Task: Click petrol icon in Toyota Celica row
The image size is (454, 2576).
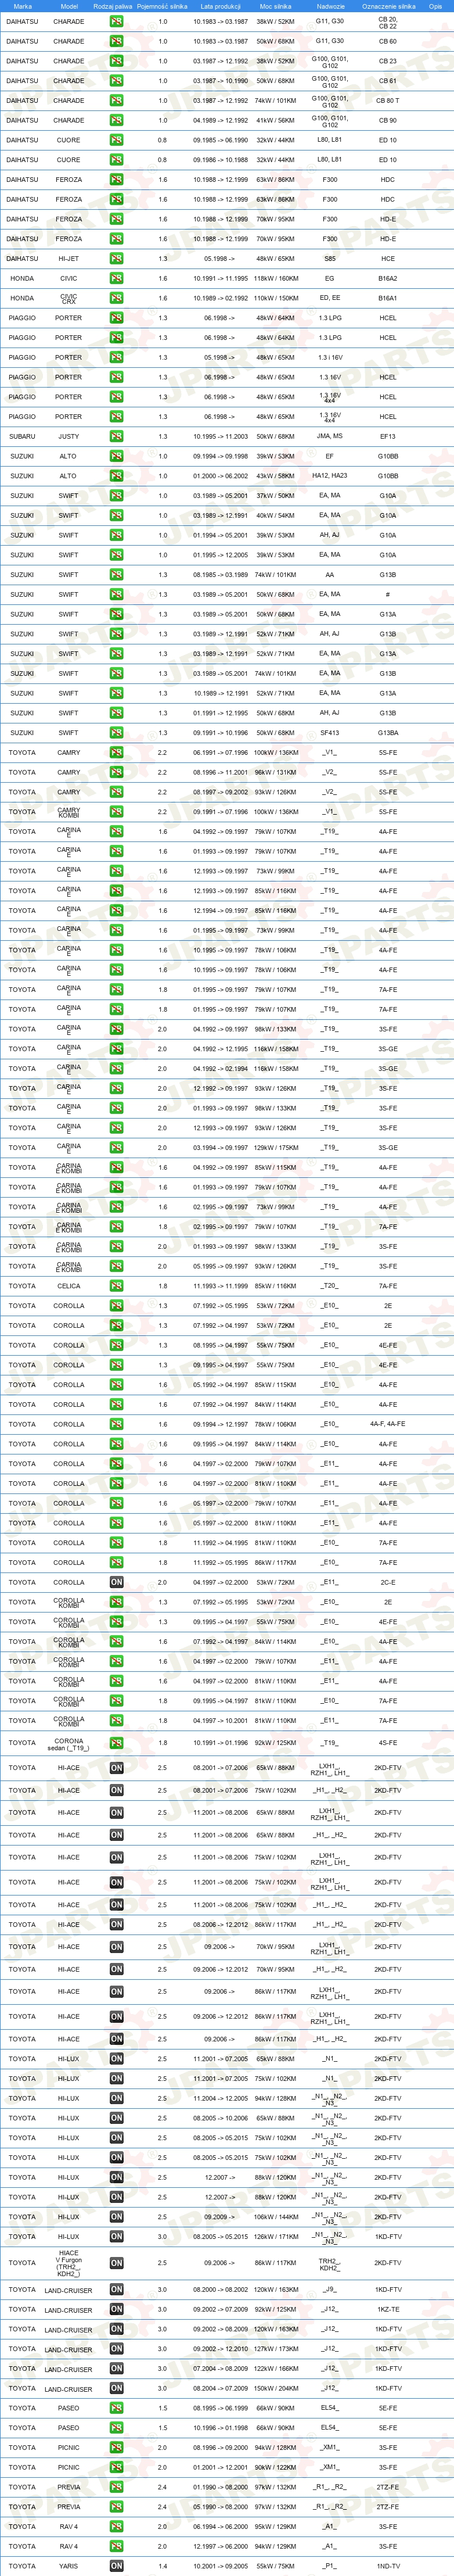Action: click(x=117, y=1286)
